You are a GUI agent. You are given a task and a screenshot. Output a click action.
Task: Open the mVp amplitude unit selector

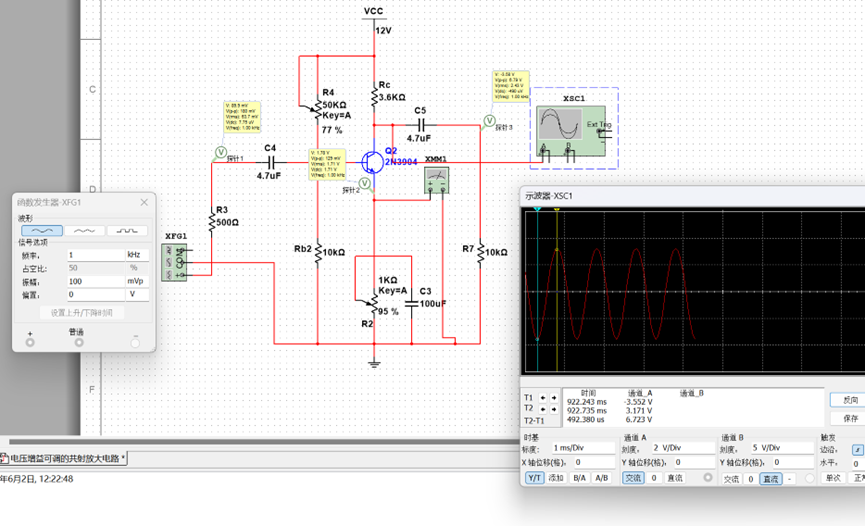[137, 281]
